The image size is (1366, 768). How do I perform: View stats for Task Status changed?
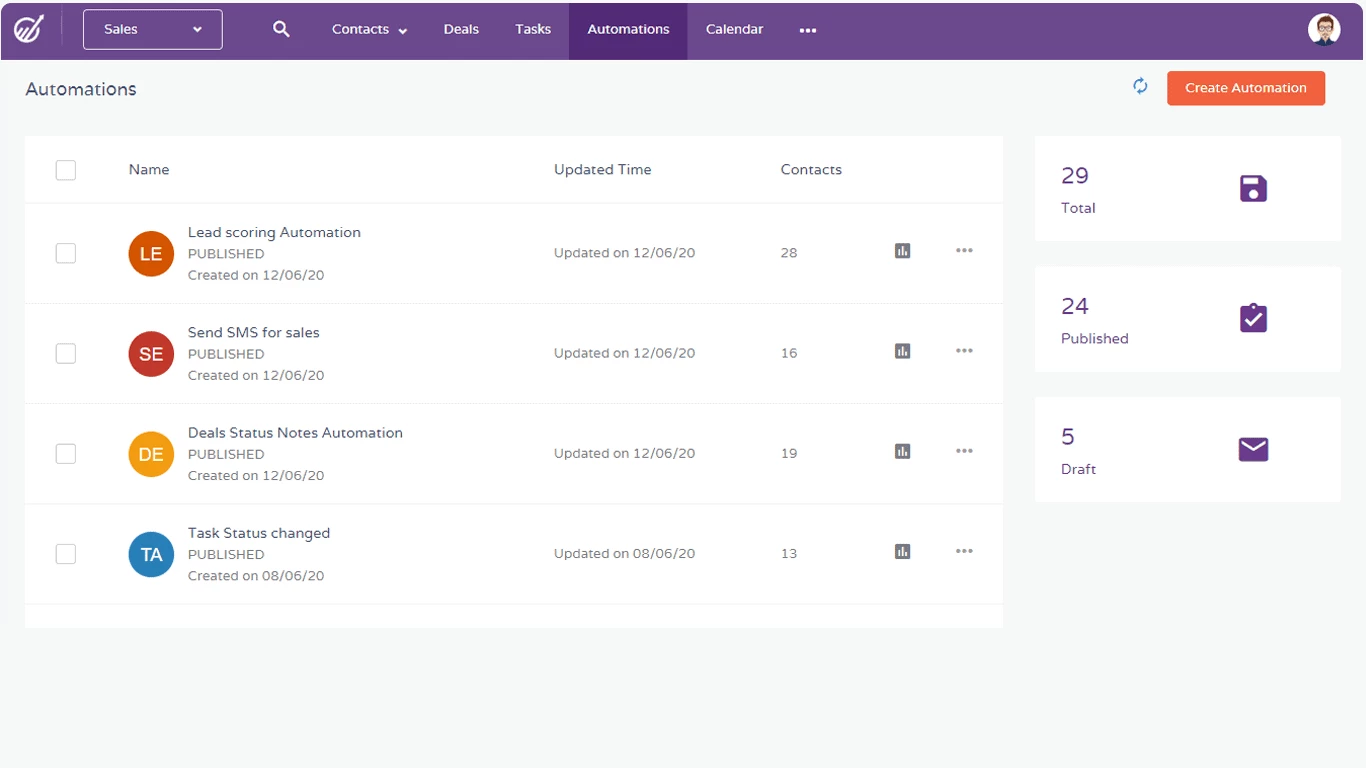[902, 551]
